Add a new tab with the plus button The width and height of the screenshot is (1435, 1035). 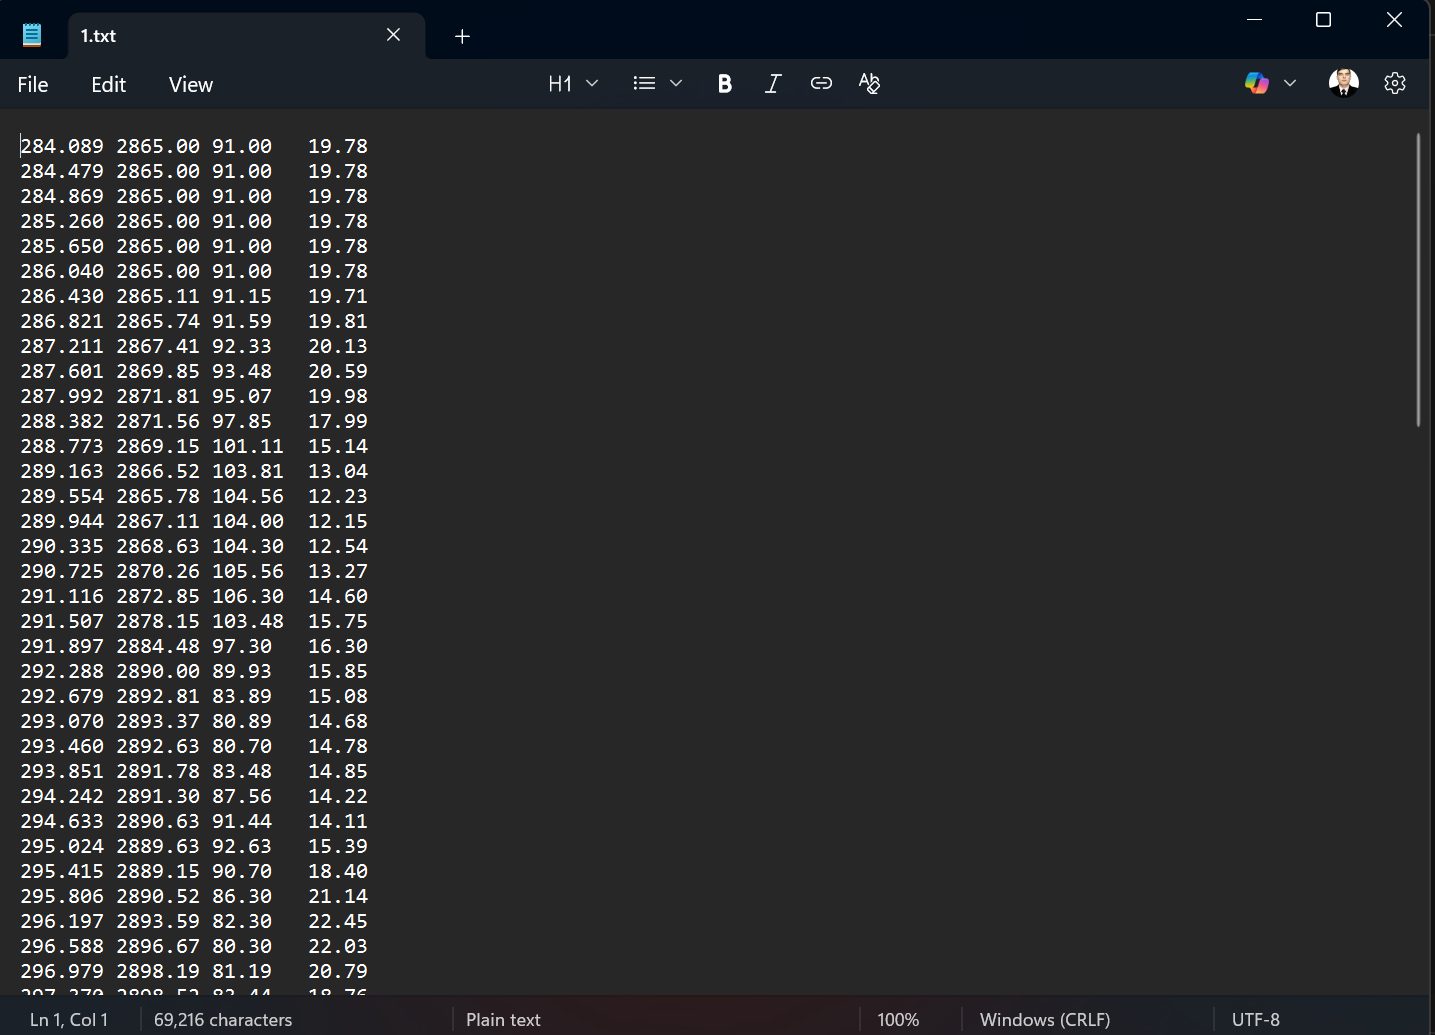pos(462,37)
